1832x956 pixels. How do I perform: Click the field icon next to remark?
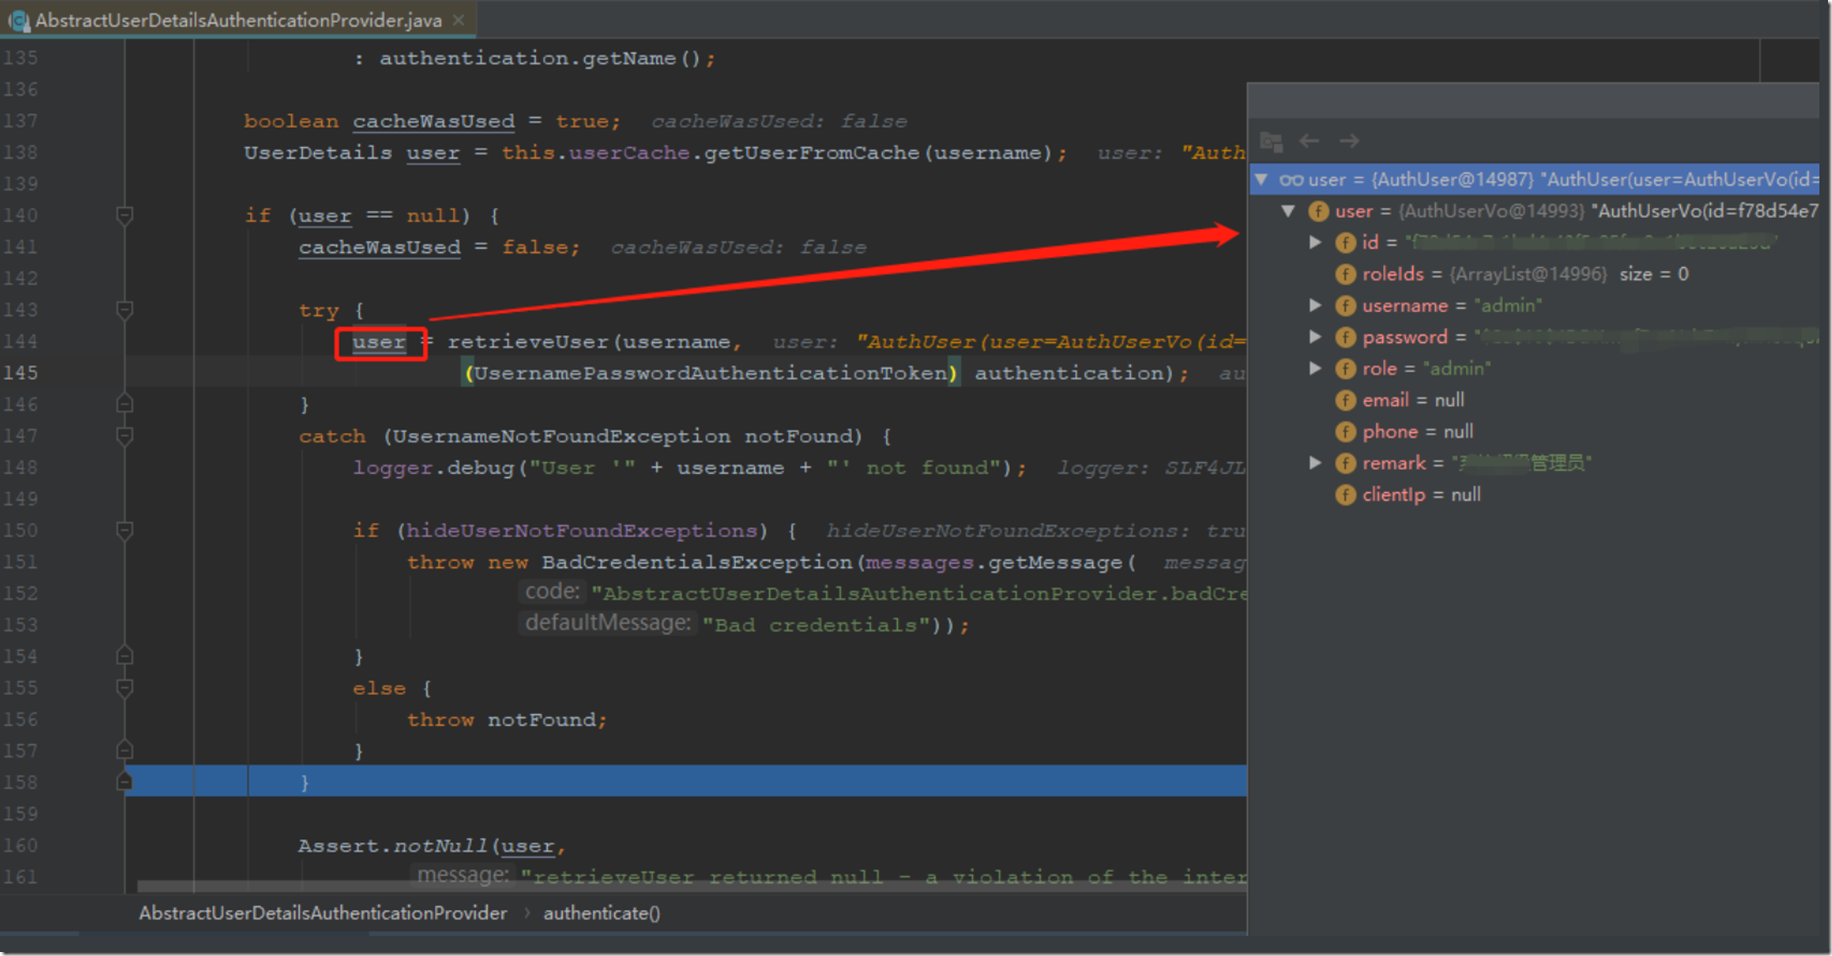pyautogui.click(x=1346, y=463)
